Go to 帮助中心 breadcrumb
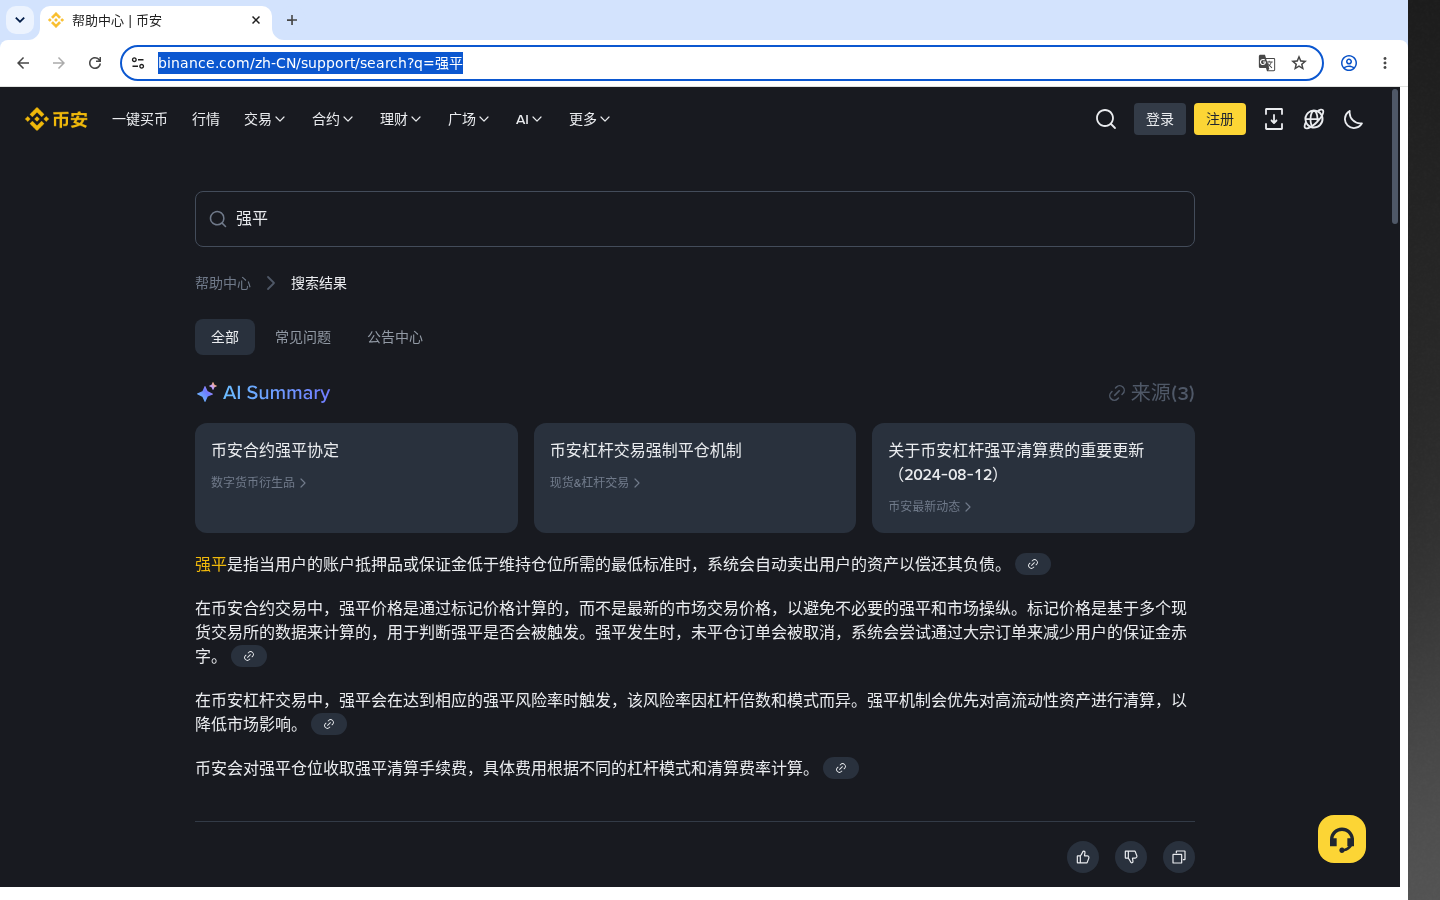This screenshot has height=900, width=1440. coord(223,283)
